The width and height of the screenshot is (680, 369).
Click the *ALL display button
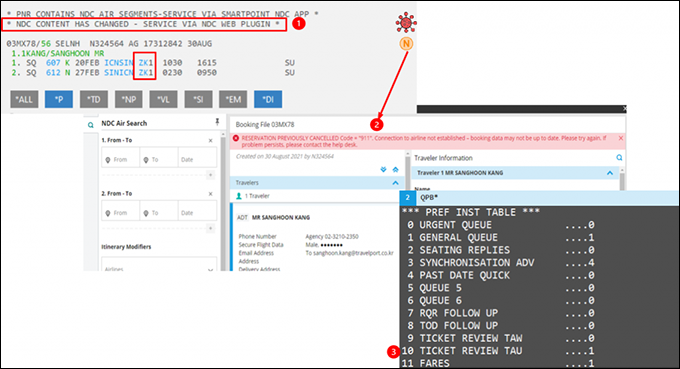pyautogui.click(x=24, y=99)
